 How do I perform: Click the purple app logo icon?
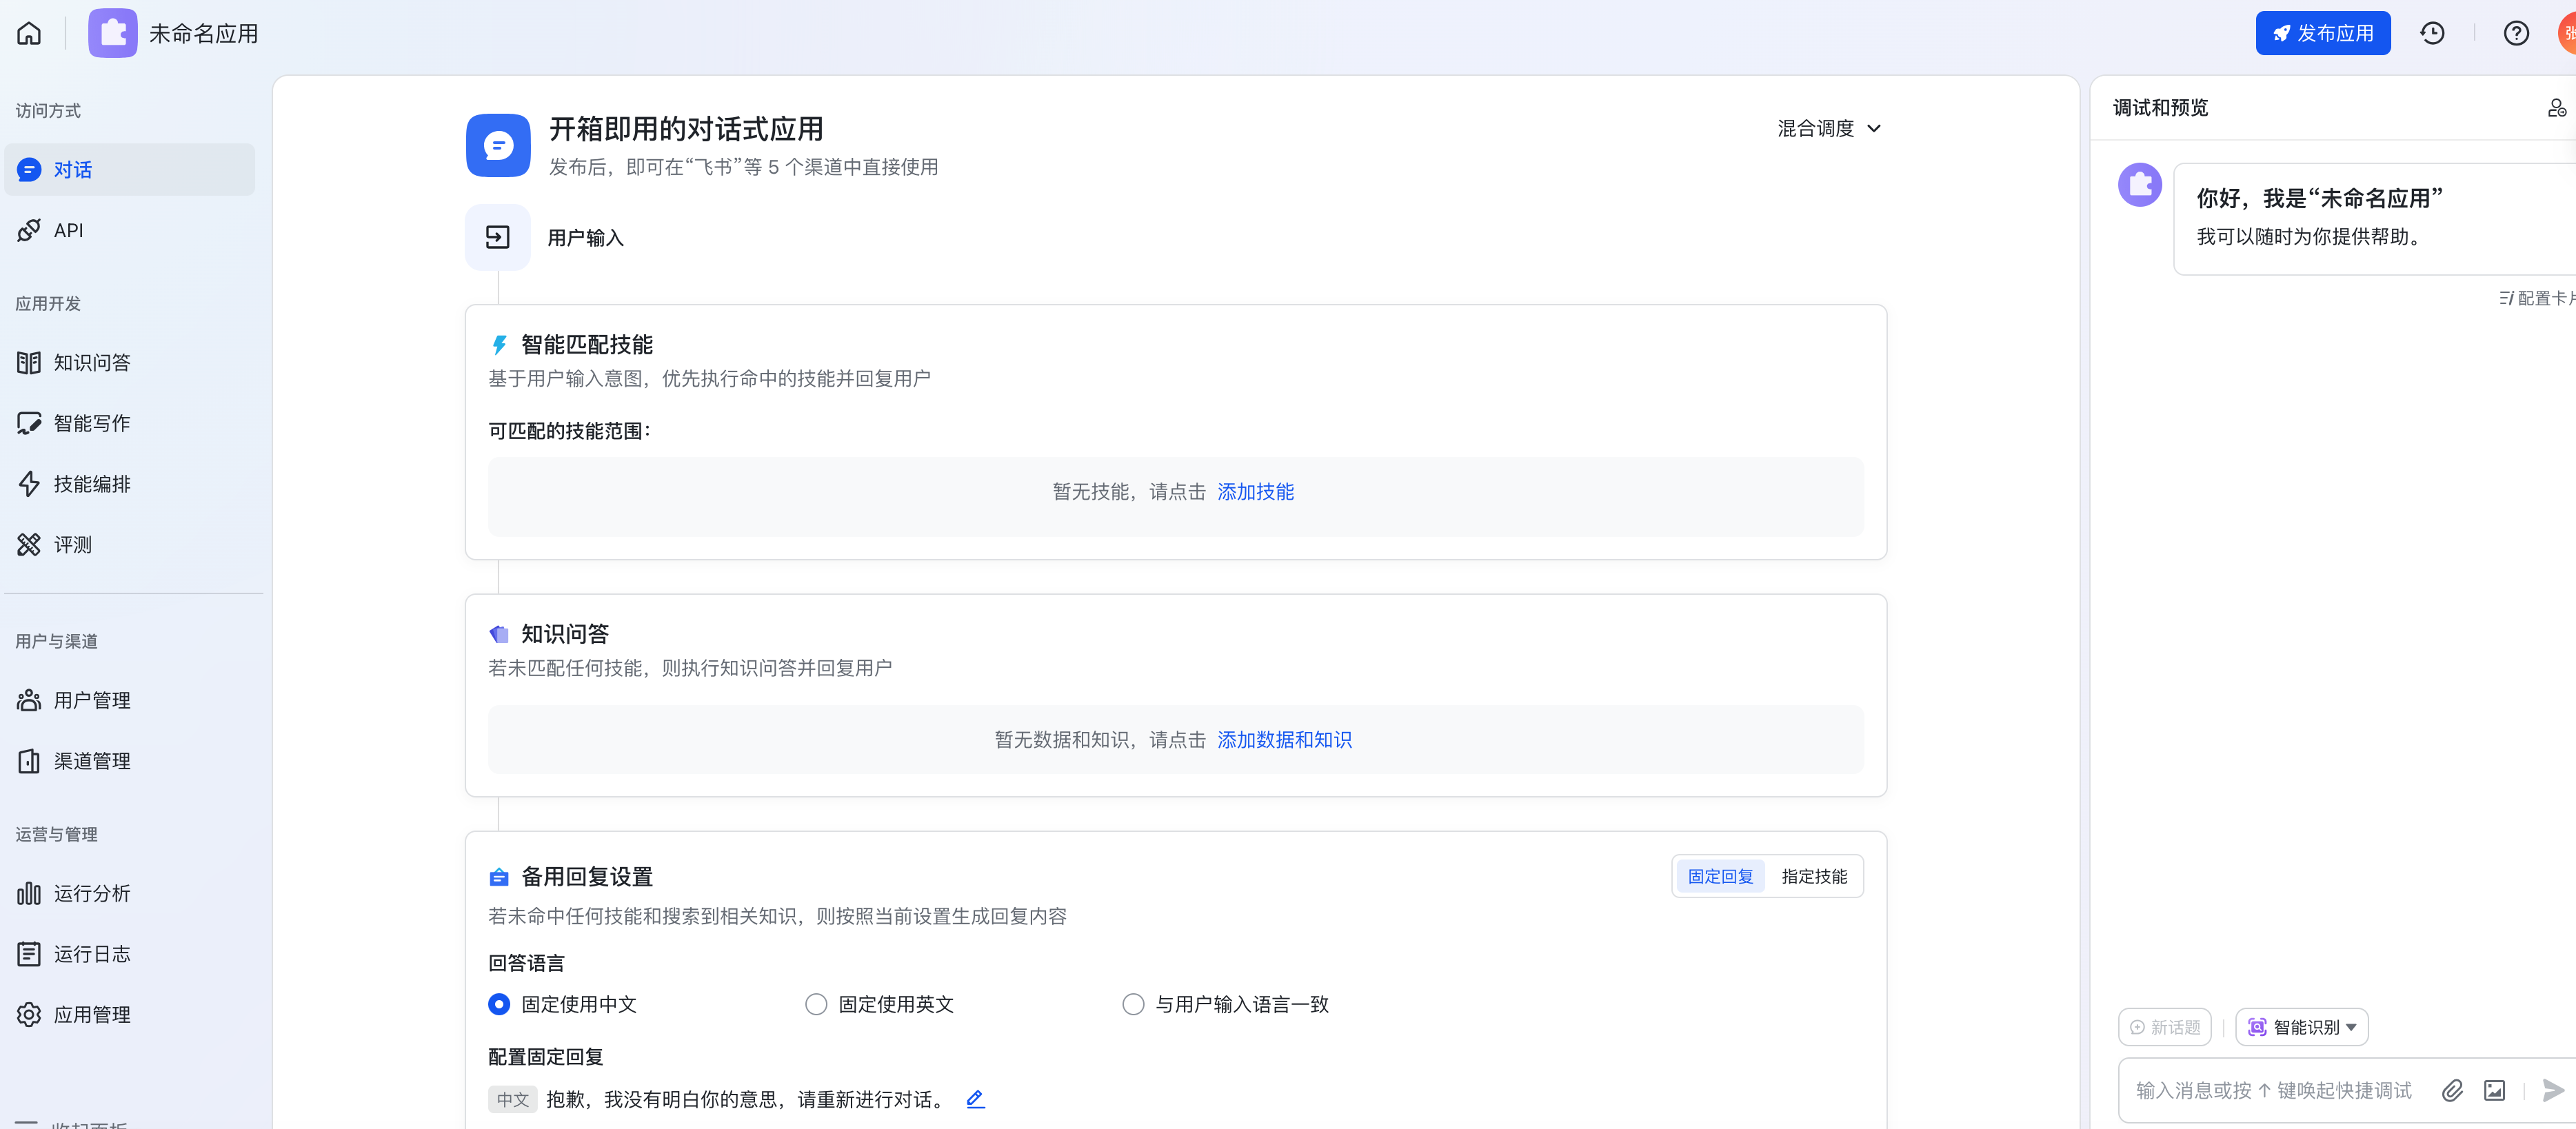(x=112, y=33)
